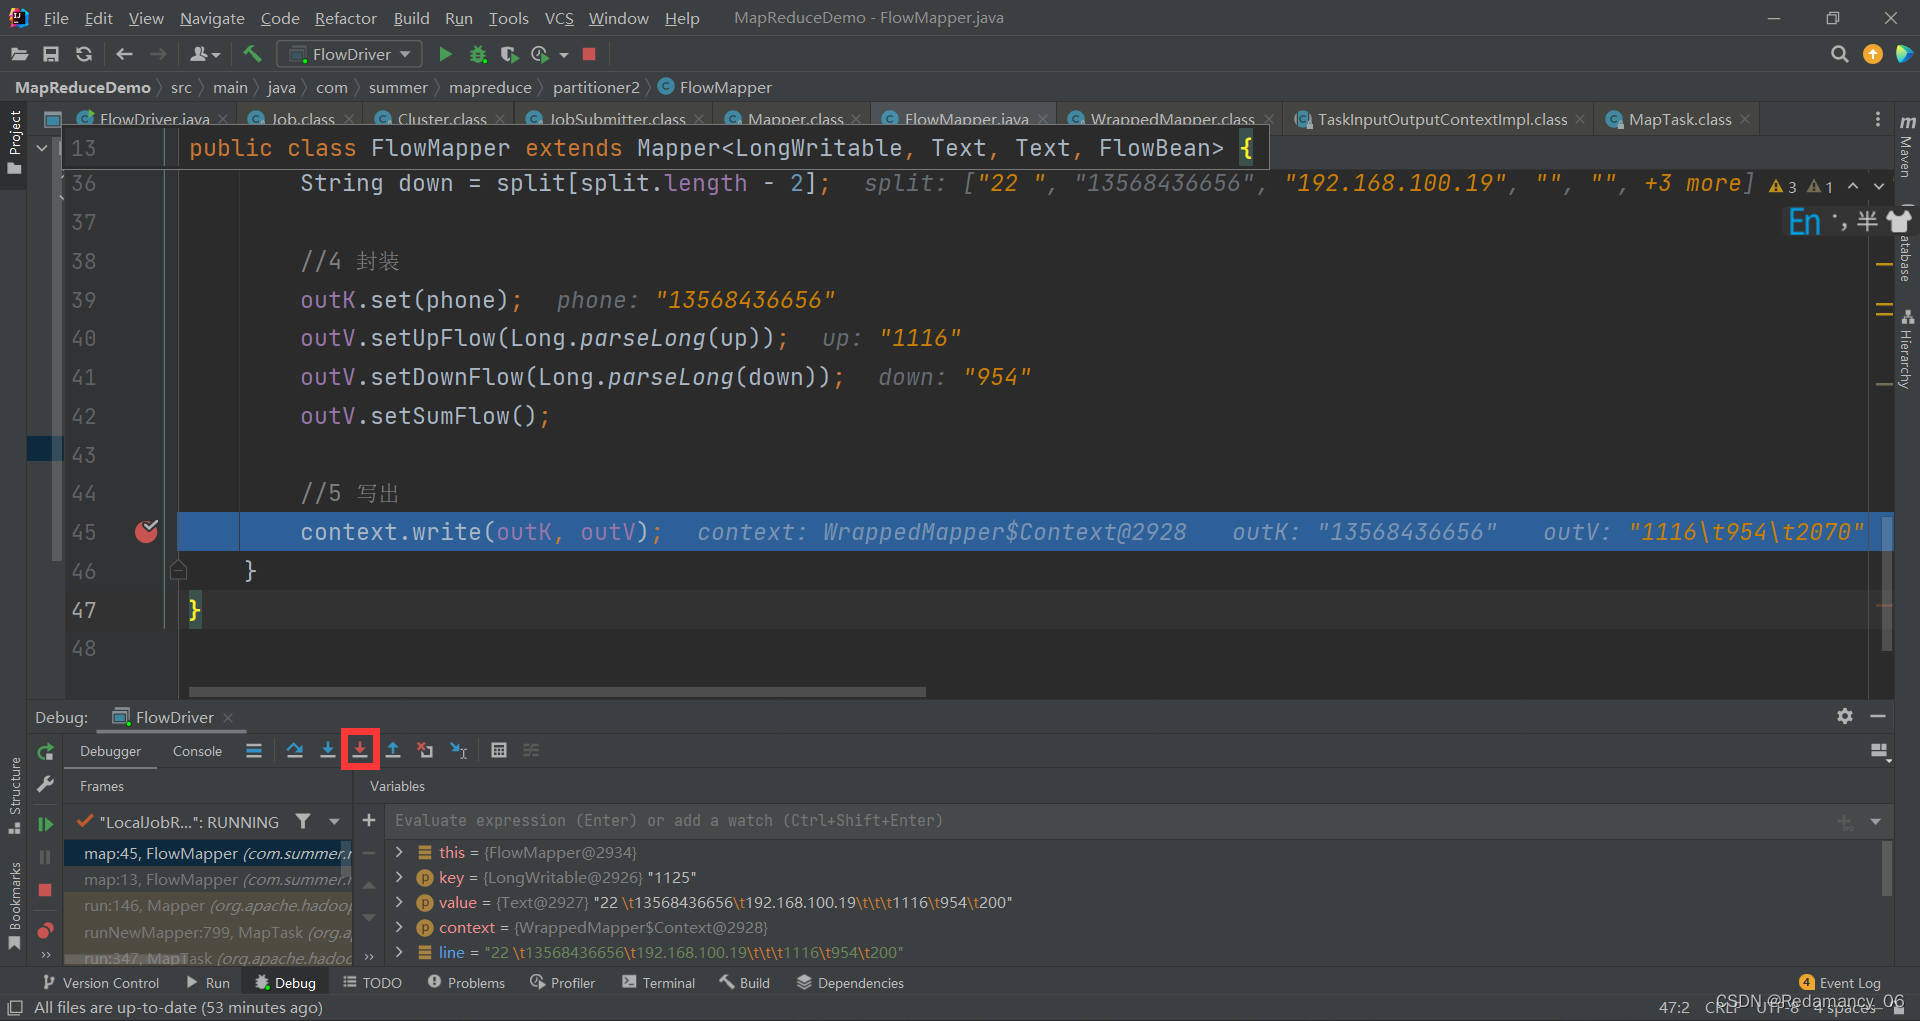1920x1021 pixels.
Task: Show execution point with threads icon
Action: (254, 750)
